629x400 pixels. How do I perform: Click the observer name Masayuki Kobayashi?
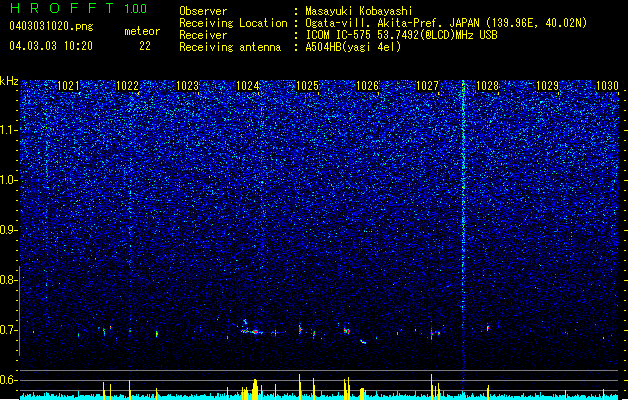(359, 11)
